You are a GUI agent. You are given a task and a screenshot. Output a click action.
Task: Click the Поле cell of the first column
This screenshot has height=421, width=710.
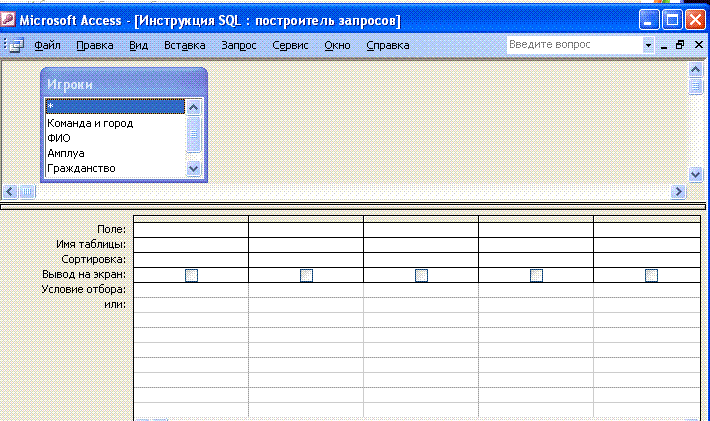[191, 230]
